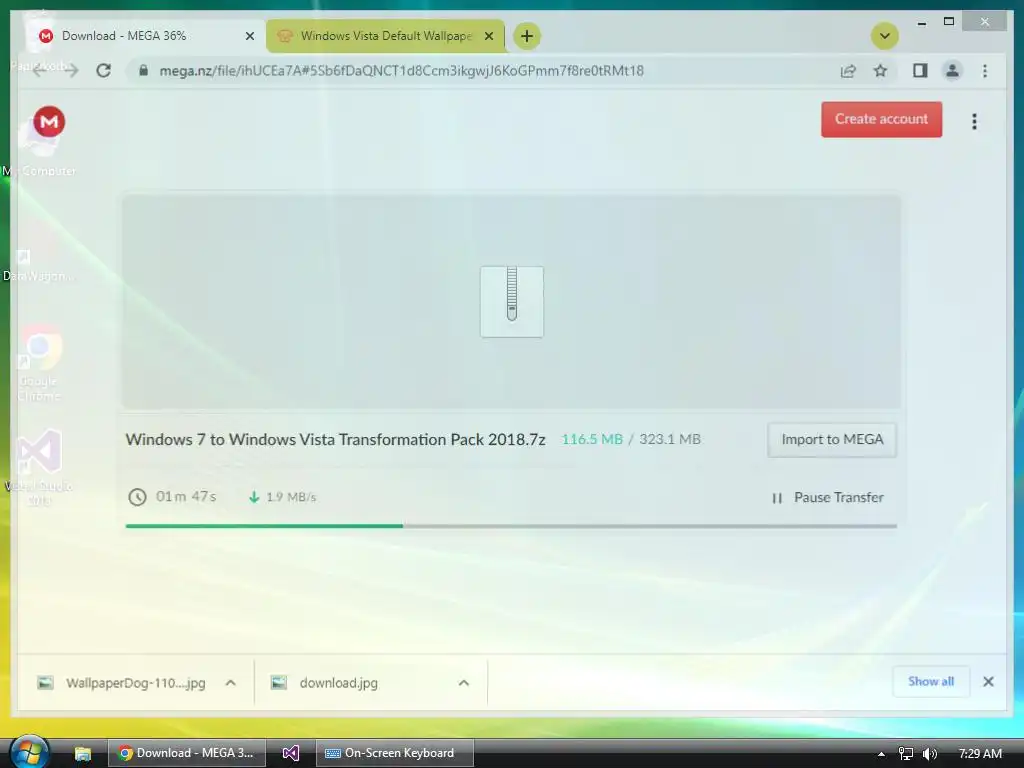Click the clock remaining-time icon

(x=137, y=497)
